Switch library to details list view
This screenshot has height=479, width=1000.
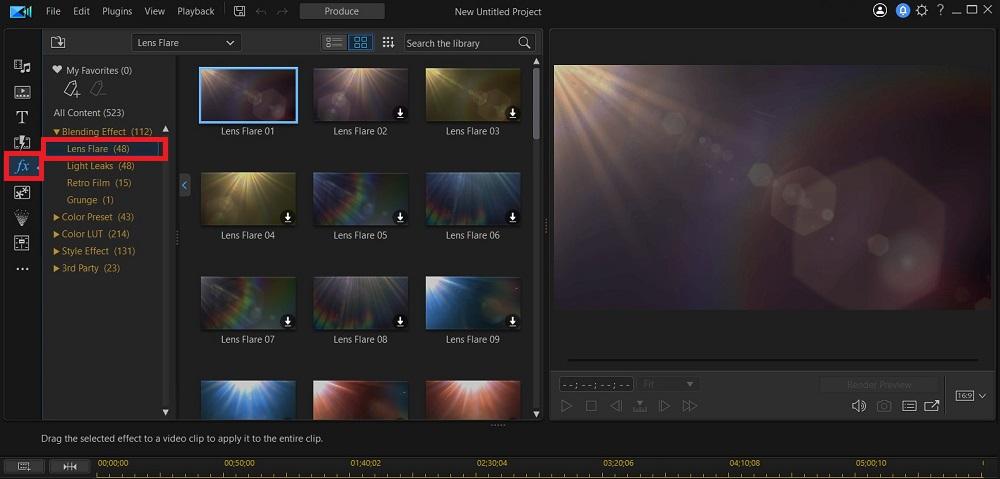tap(334, 42)
